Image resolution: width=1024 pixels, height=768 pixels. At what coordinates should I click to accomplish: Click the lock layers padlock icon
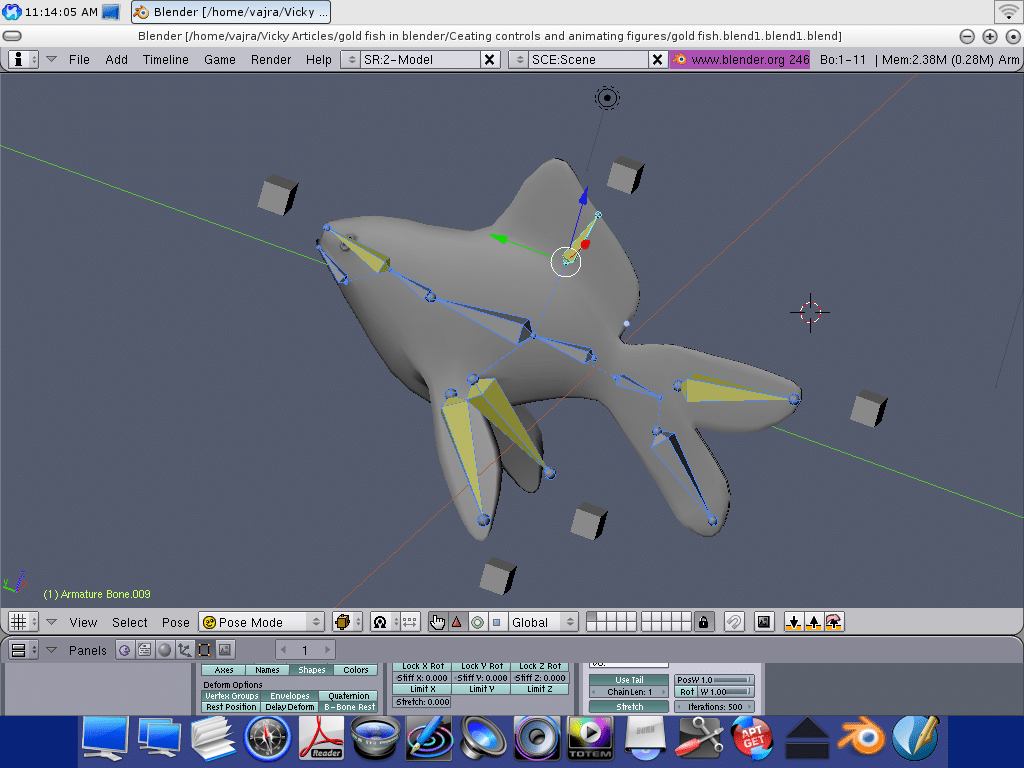pyautogui.click(x=704, y=622)
